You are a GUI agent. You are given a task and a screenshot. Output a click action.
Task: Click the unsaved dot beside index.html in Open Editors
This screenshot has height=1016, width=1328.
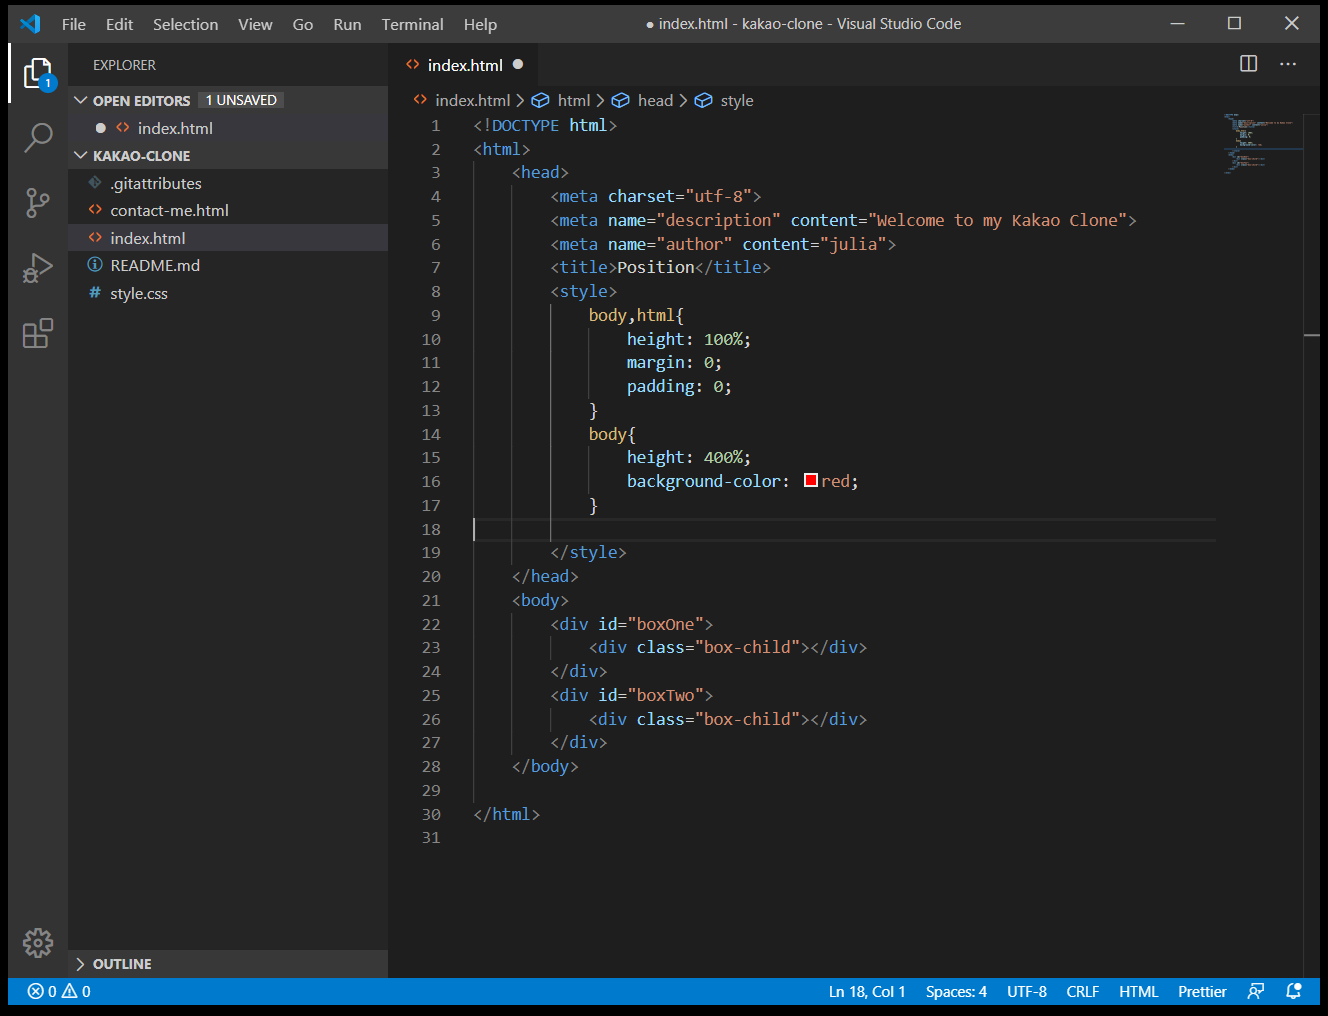pyautogui.click(x=101, y=128)
